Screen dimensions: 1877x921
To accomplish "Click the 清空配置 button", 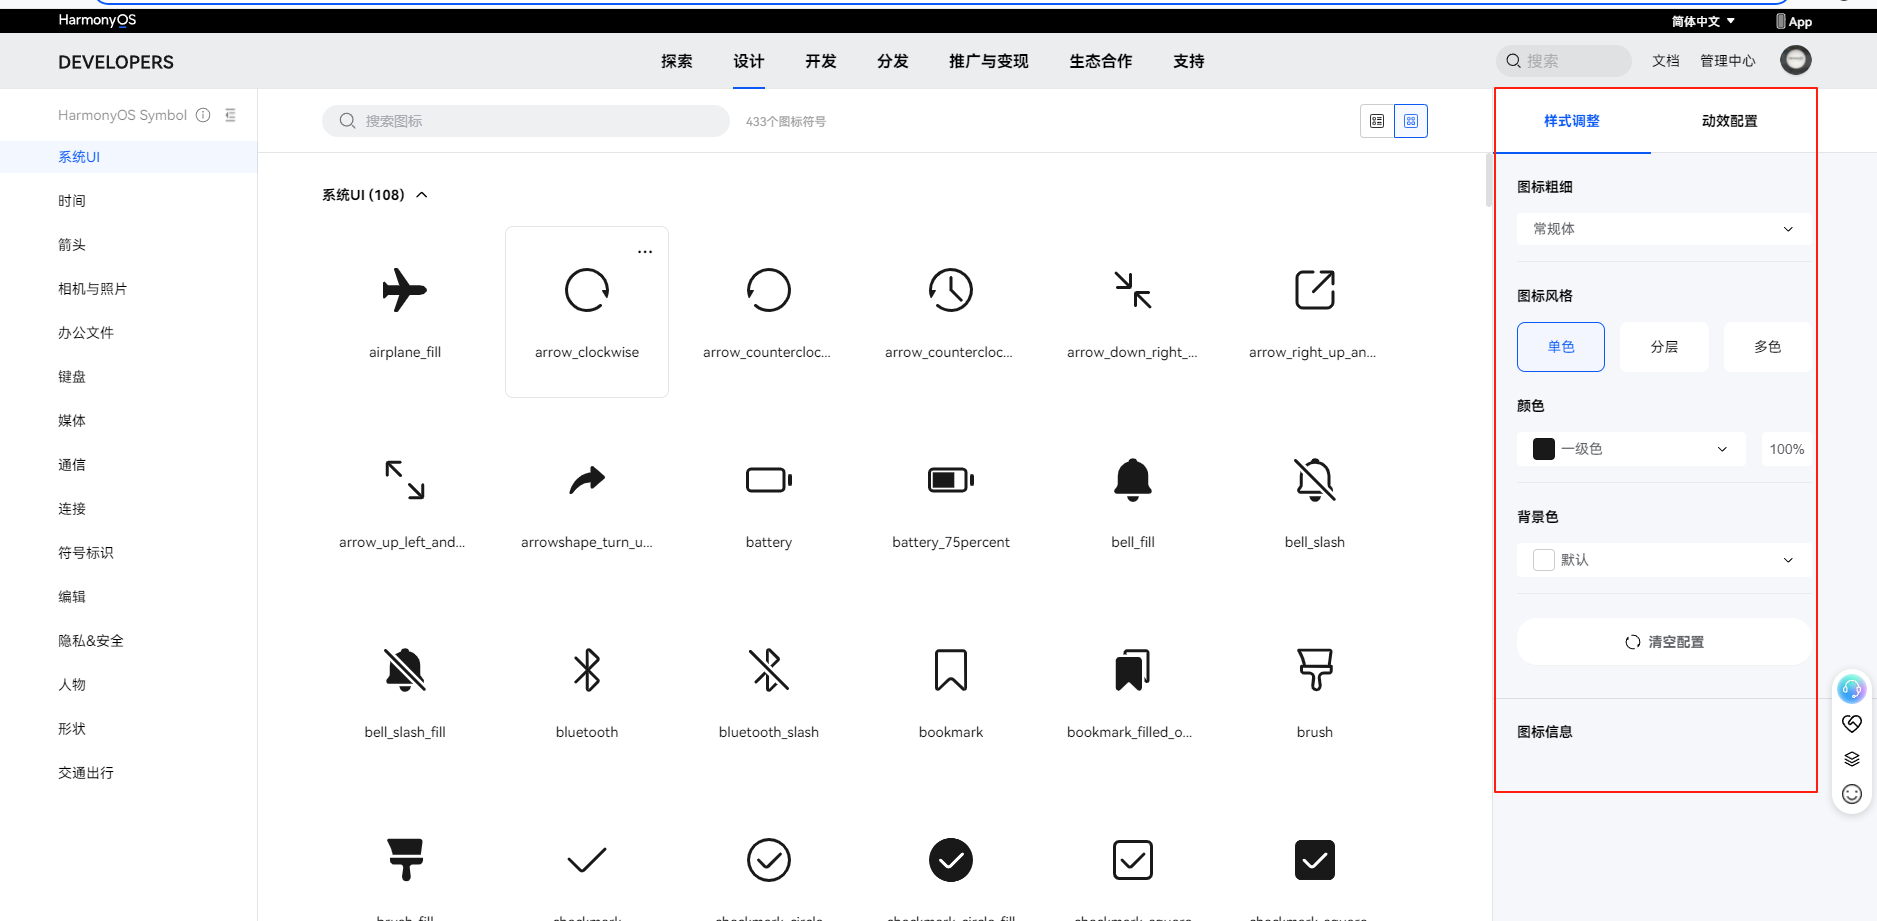I will 1664,642.
